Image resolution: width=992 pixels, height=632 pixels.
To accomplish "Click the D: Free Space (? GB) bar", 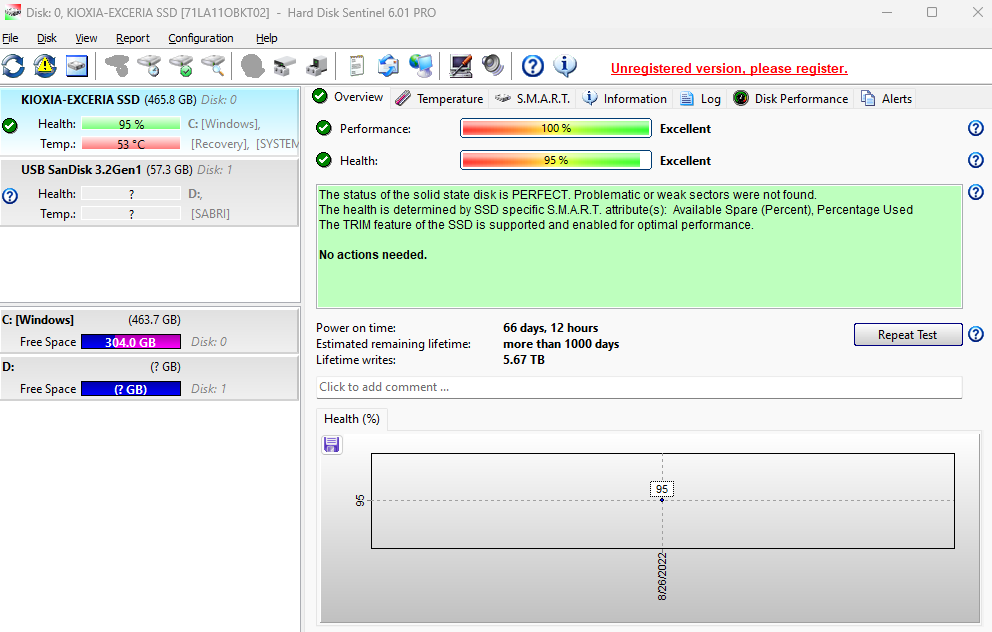I will (131, 388).
